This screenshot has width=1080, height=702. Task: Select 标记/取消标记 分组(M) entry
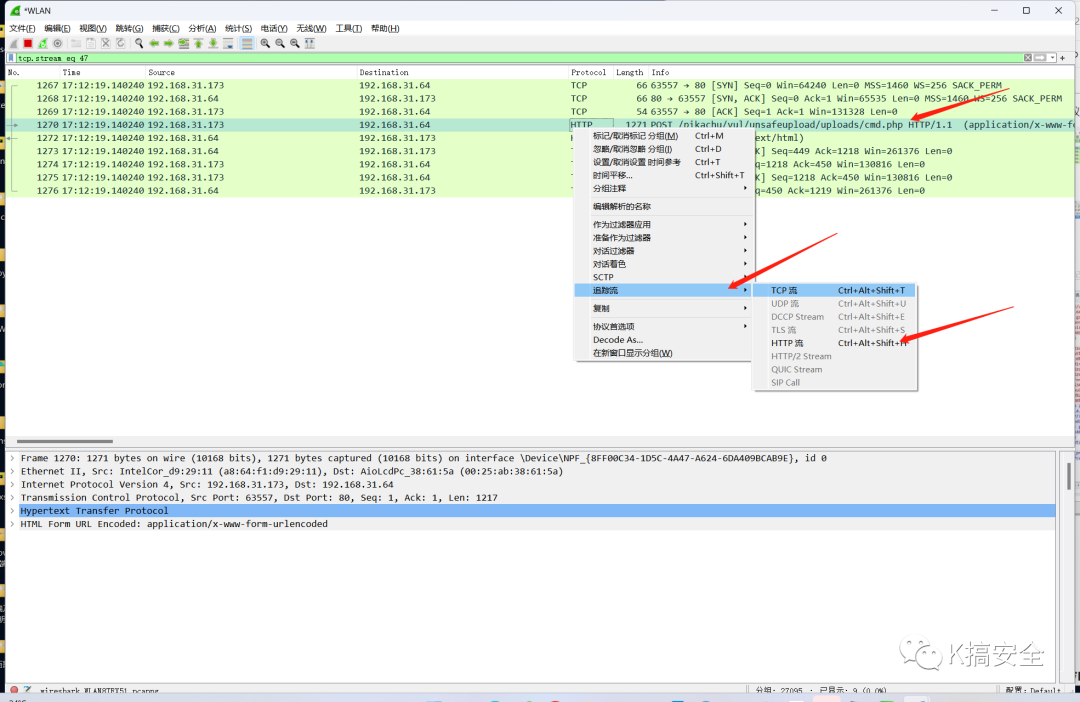663,136
